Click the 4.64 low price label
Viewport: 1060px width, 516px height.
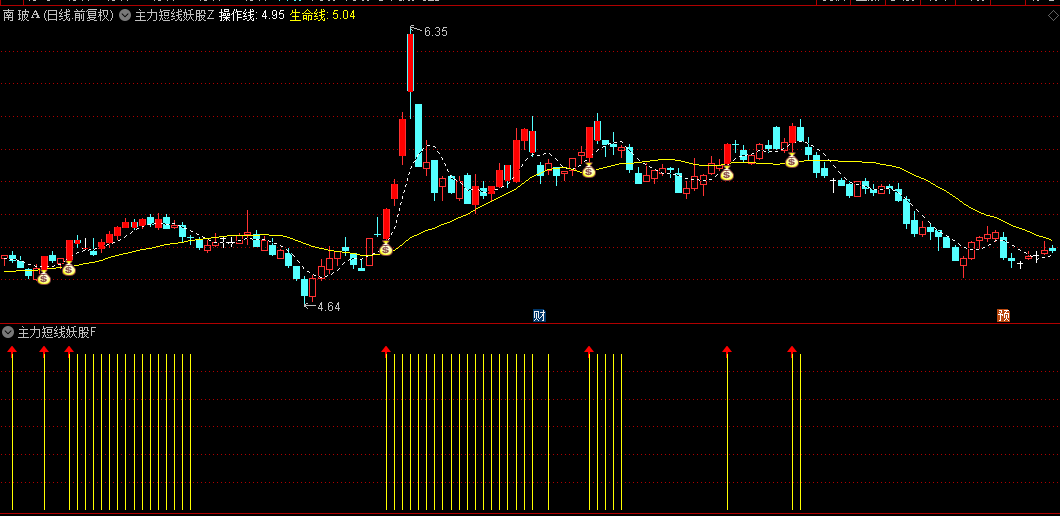tap(329, 306)
